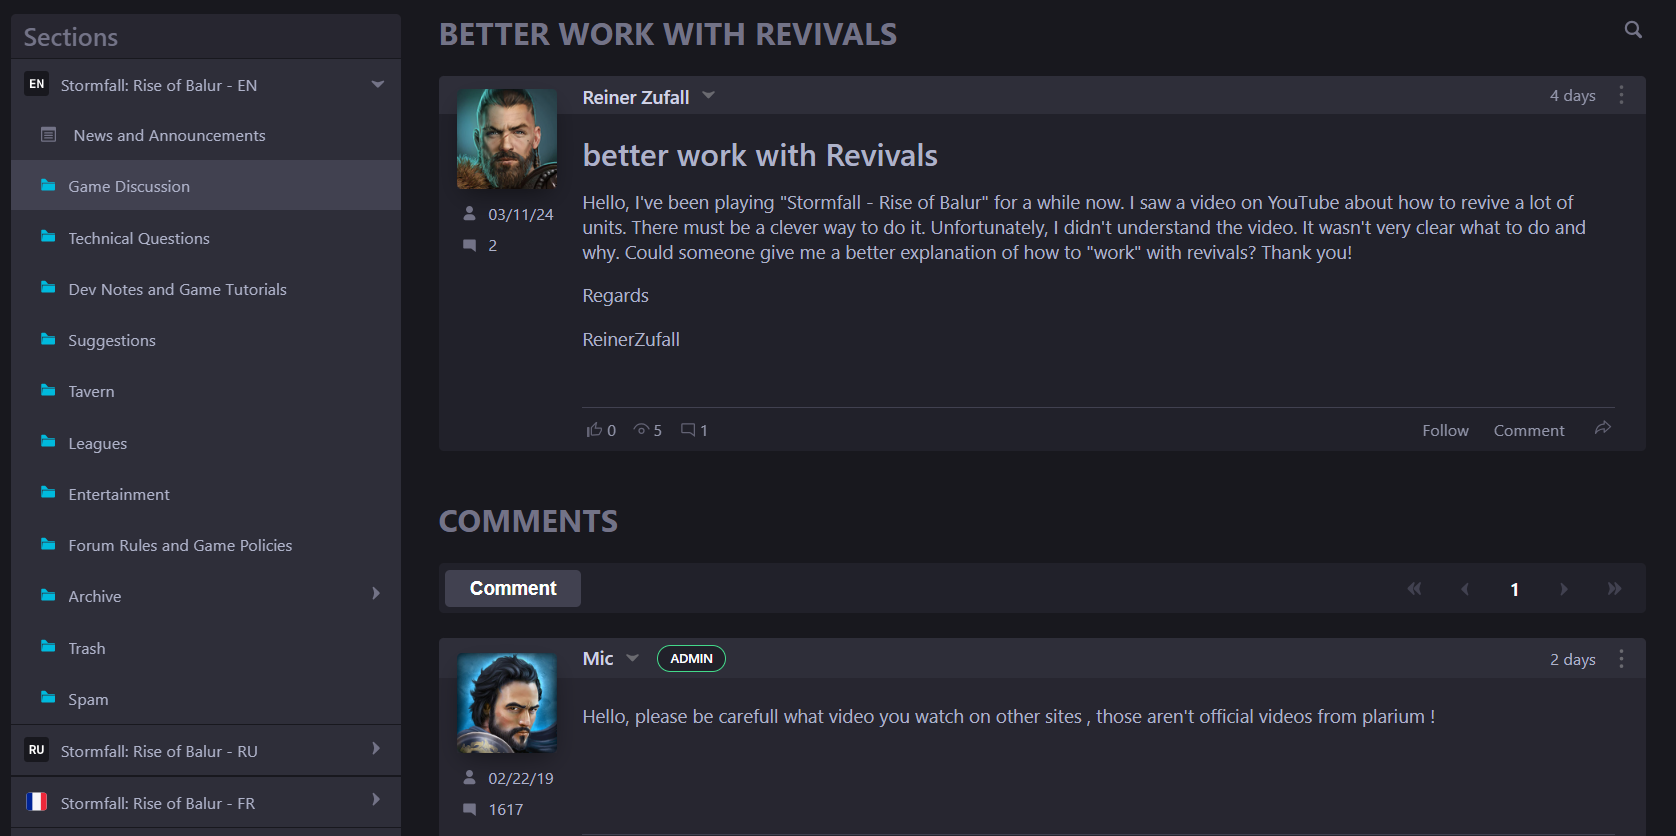Expand Stormfall: Rise of Balur - RU section
1676x836 pixels.
(376, 749)
